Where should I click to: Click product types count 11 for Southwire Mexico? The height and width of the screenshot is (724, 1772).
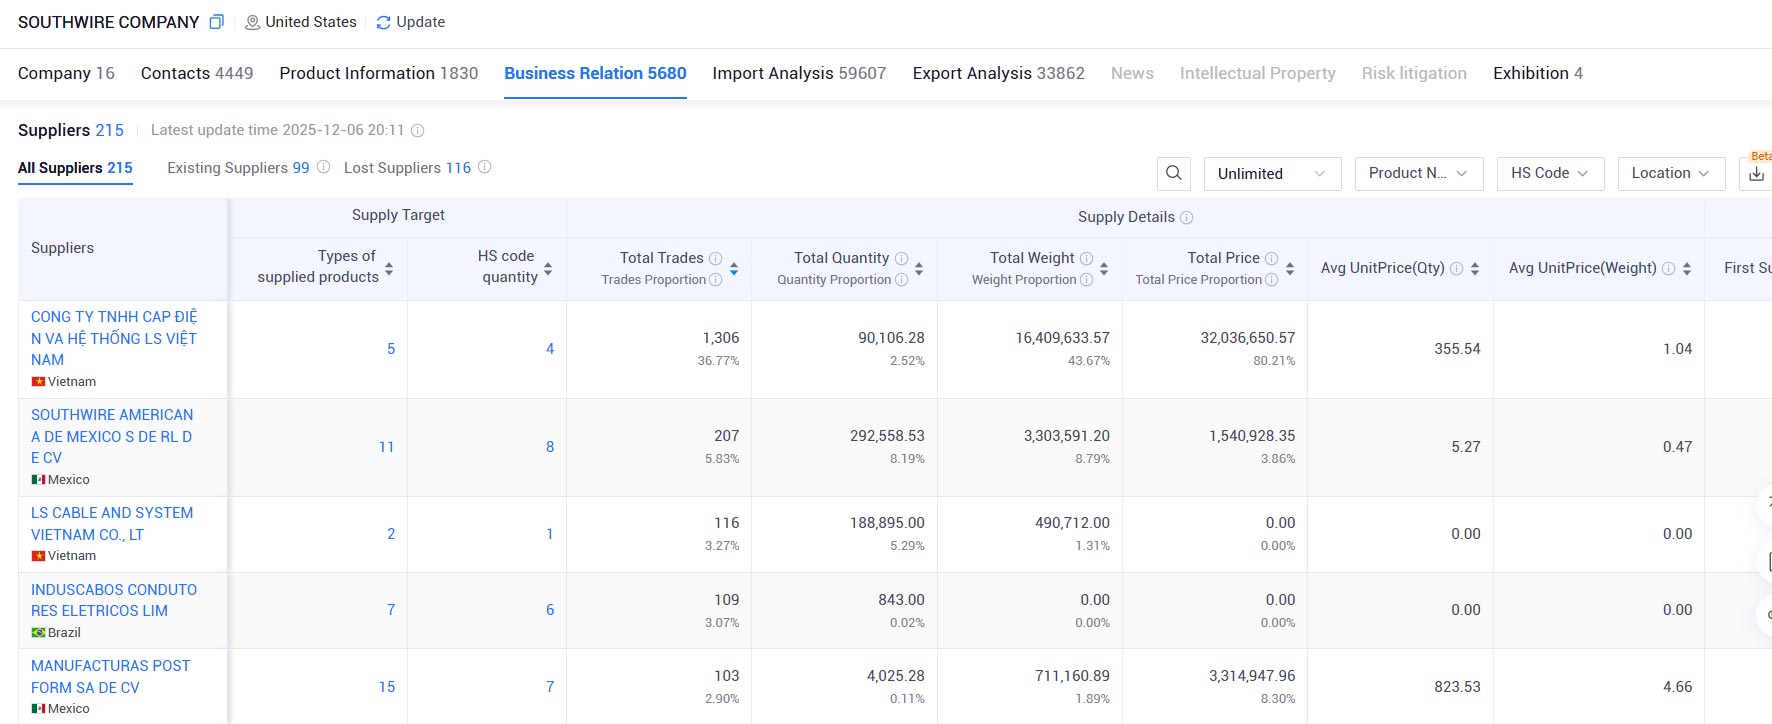coord(386,447)
